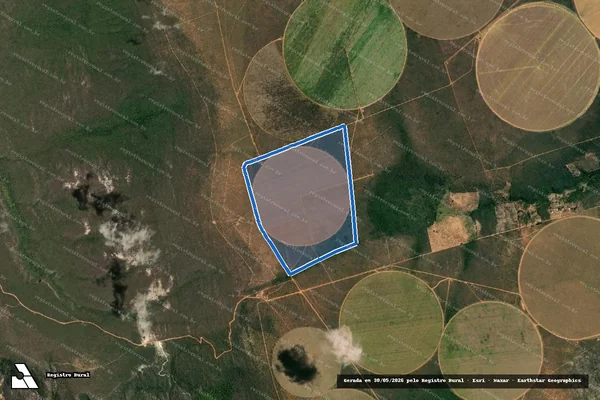Click the Registro Rural logo icon
The height and width of the screenshot is (400, 600).
click(x=24, y=376)
